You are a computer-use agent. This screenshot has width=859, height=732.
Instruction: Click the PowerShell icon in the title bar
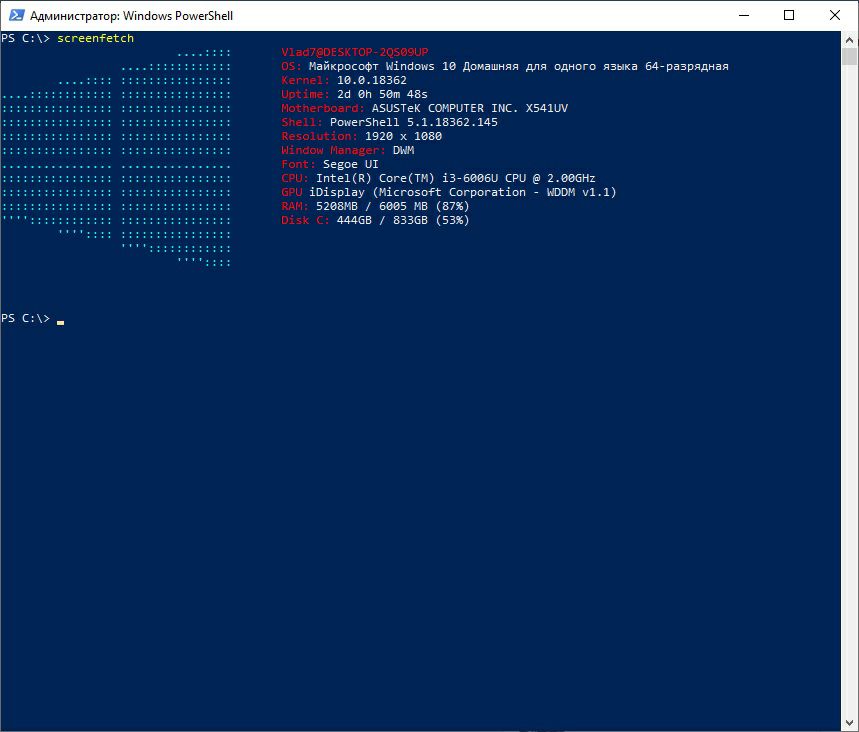[x=16, y=15]
